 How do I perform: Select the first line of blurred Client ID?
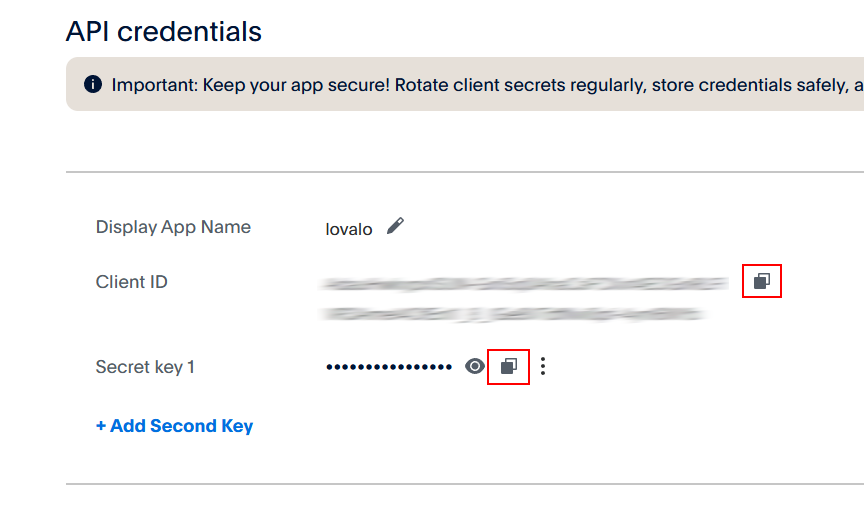[x=523, y=284]
